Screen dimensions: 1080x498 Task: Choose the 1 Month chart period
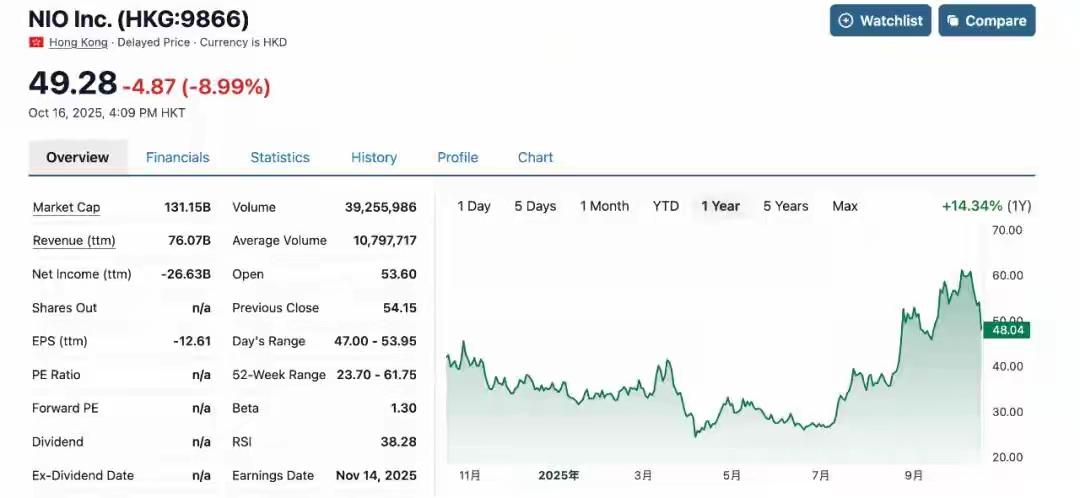pyautogui.click(x=604, y=206)
